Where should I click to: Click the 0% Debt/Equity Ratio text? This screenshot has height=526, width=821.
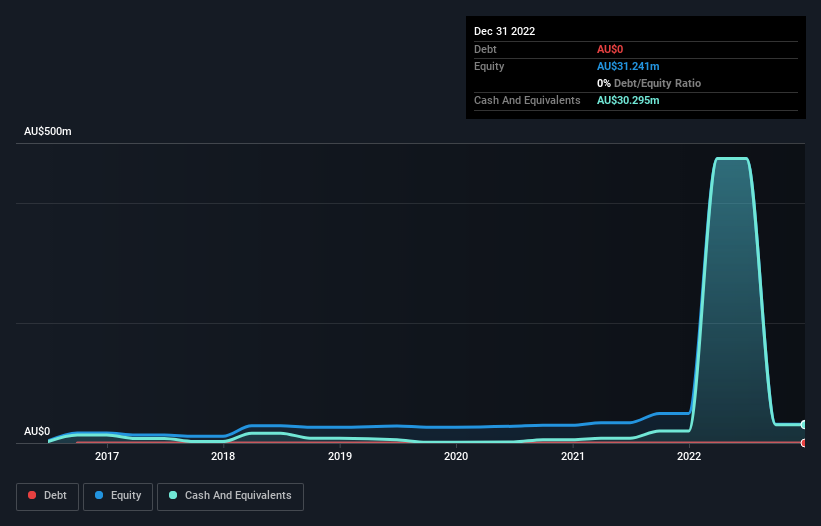point(649,83)
